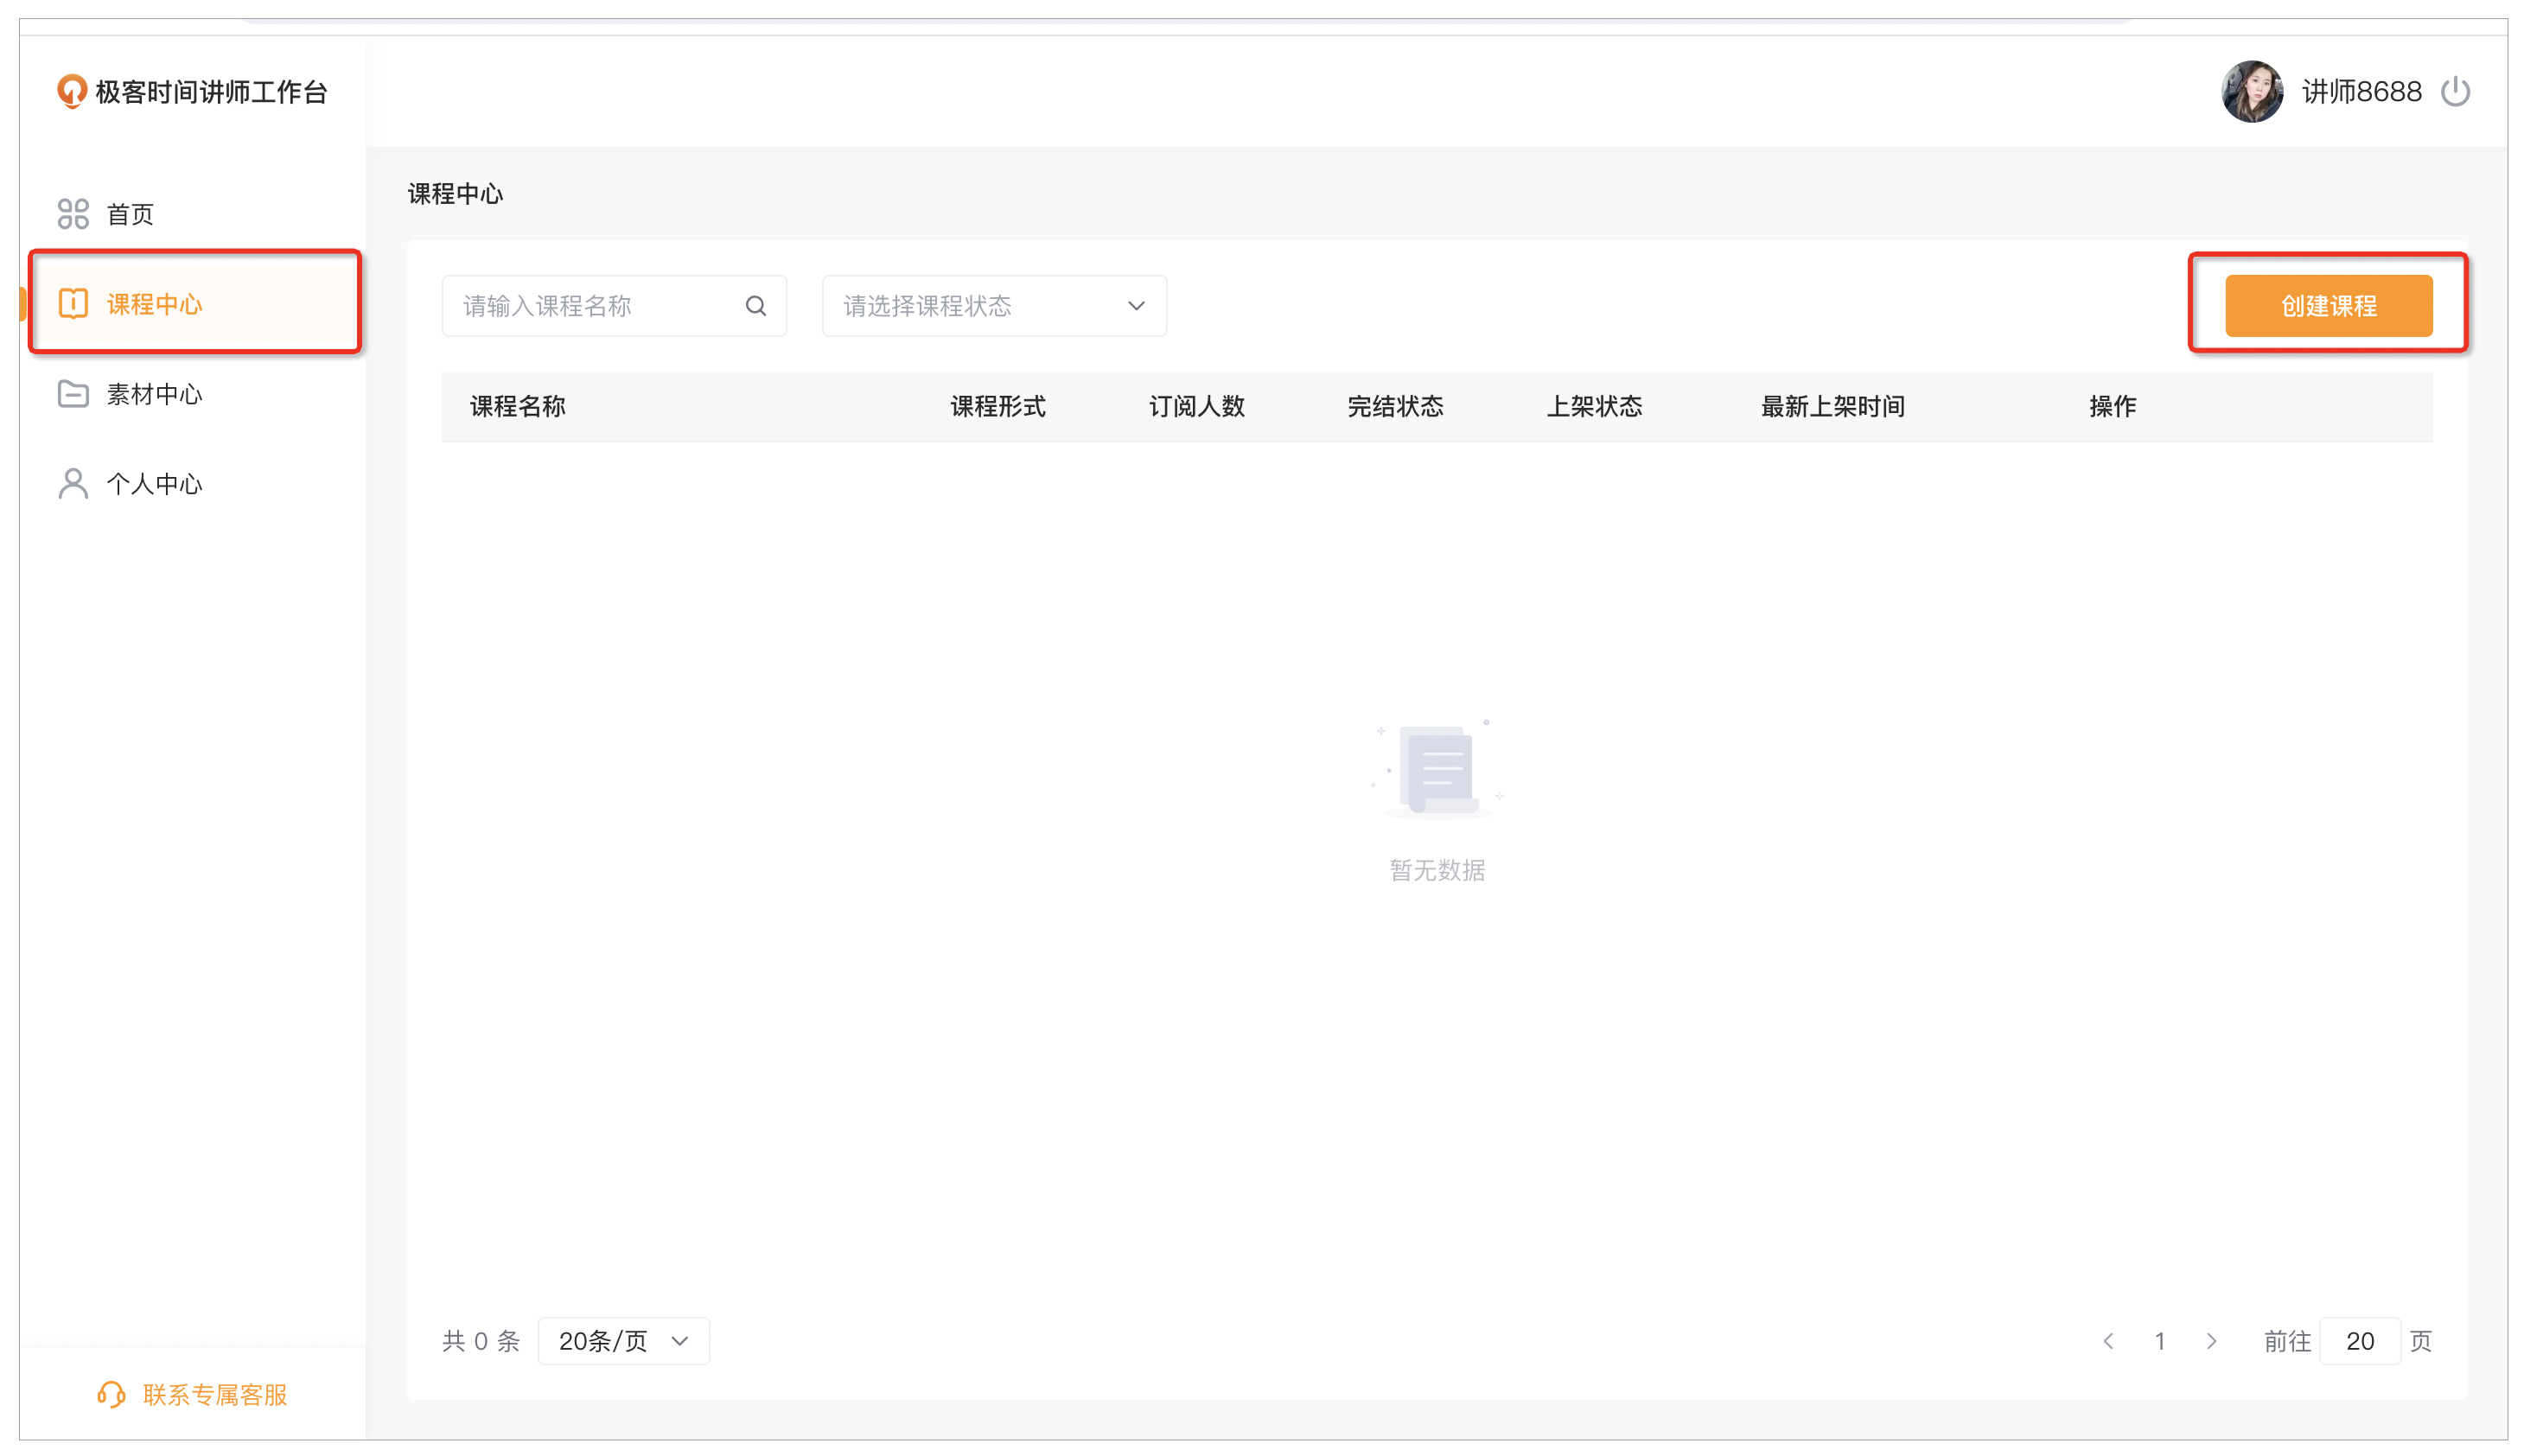2524x1456 pixels.
Task: Click the status dropdown chevron arrow
Action: (1136, 306)
